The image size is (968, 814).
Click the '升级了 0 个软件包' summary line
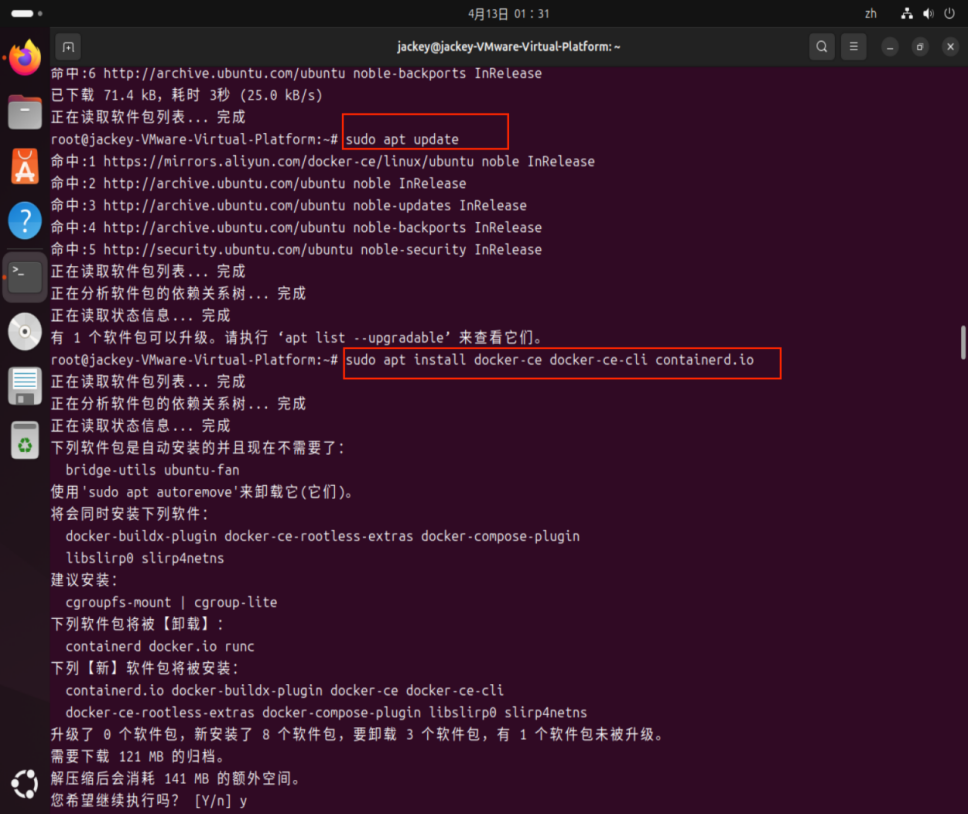tap(358, 735)
